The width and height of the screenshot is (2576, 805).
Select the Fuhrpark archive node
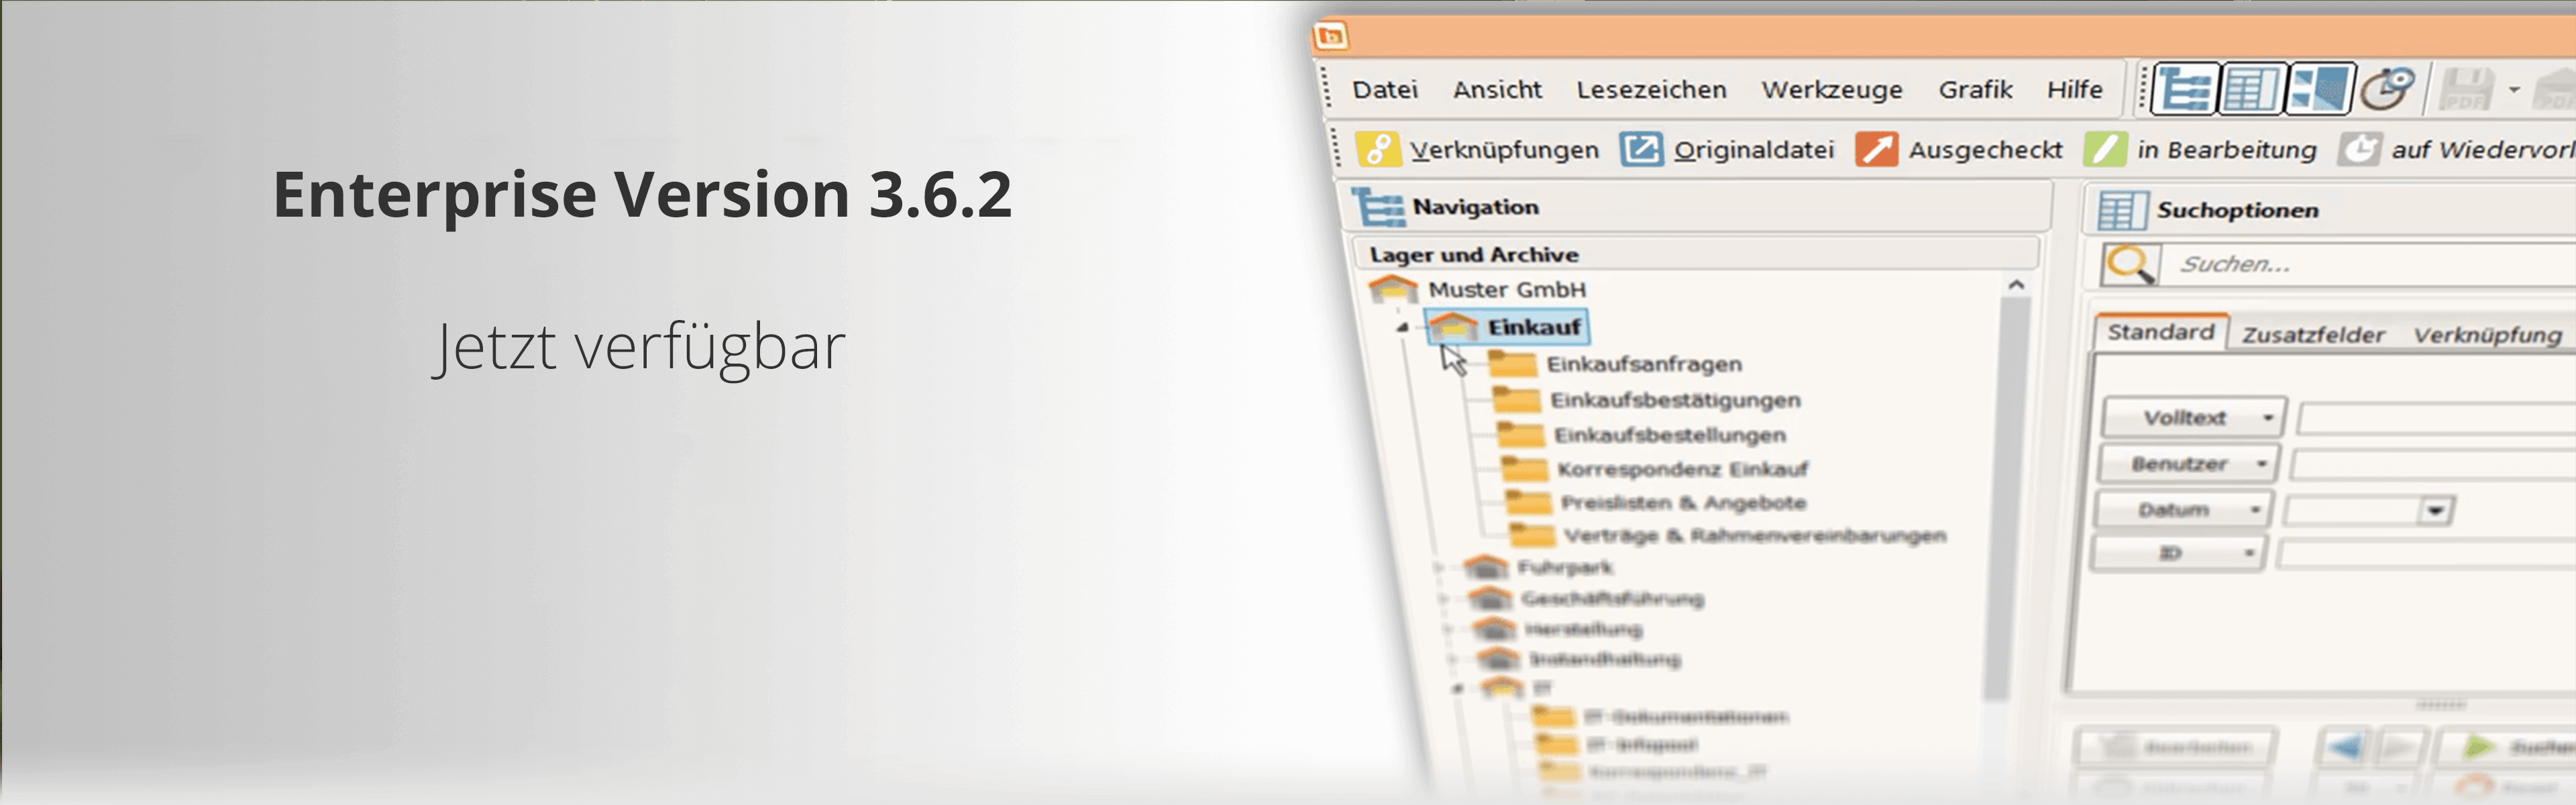[1565, 568]
